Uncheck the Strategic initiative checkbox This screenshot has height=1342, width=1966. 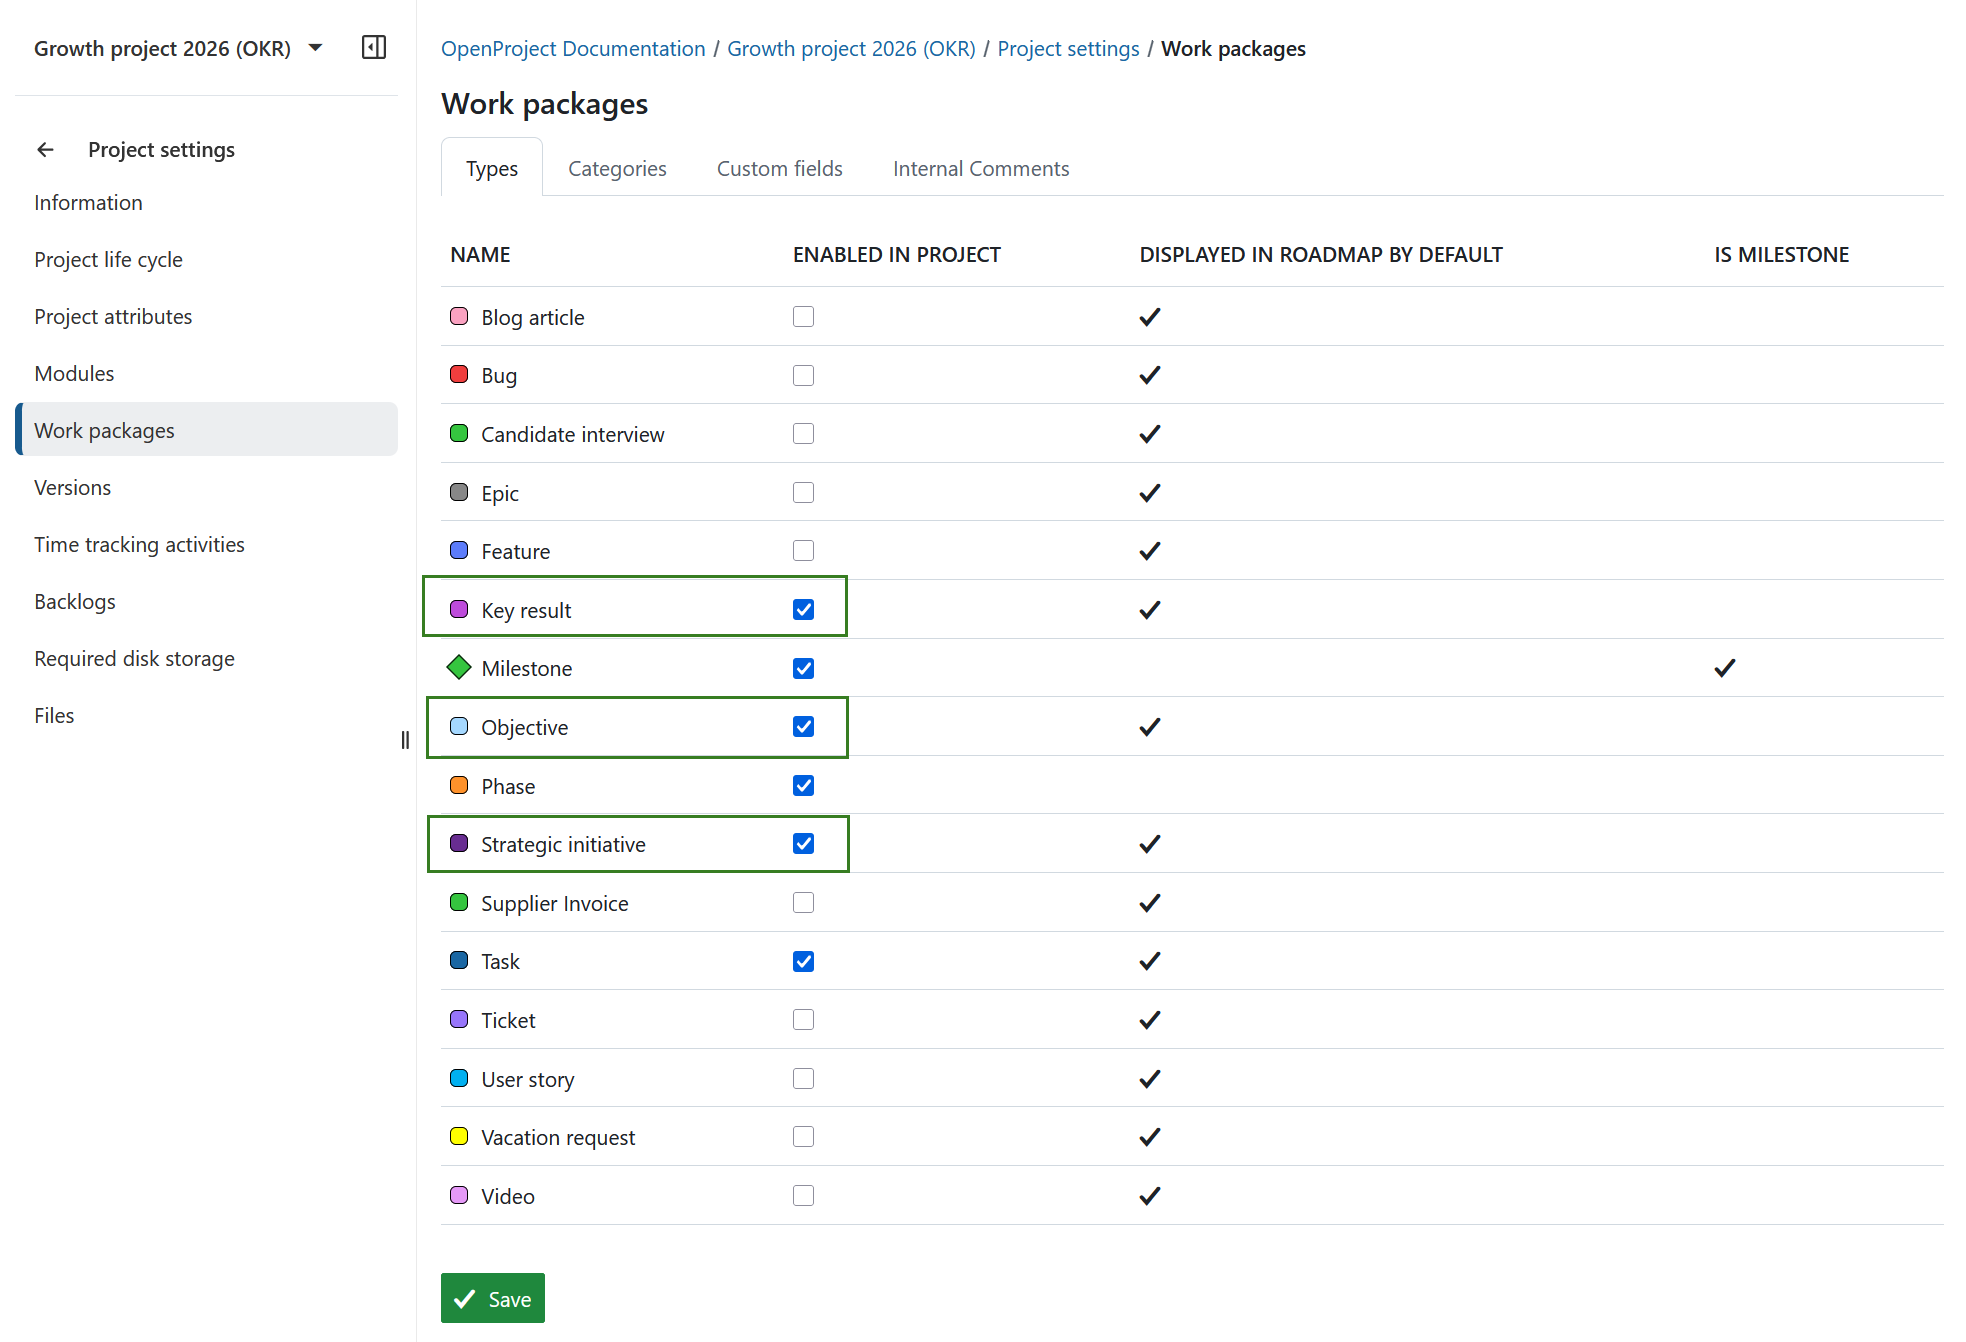coord(803,843)
